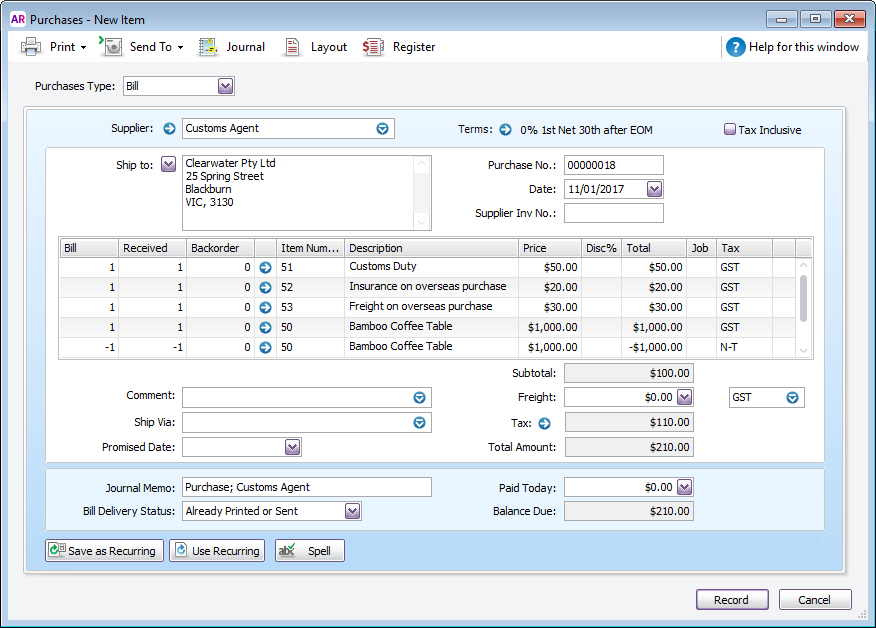Toggle the Tax Inclusive checkbox
The image size is (876, 628).
pyautogui.click(x=730, y=129)
